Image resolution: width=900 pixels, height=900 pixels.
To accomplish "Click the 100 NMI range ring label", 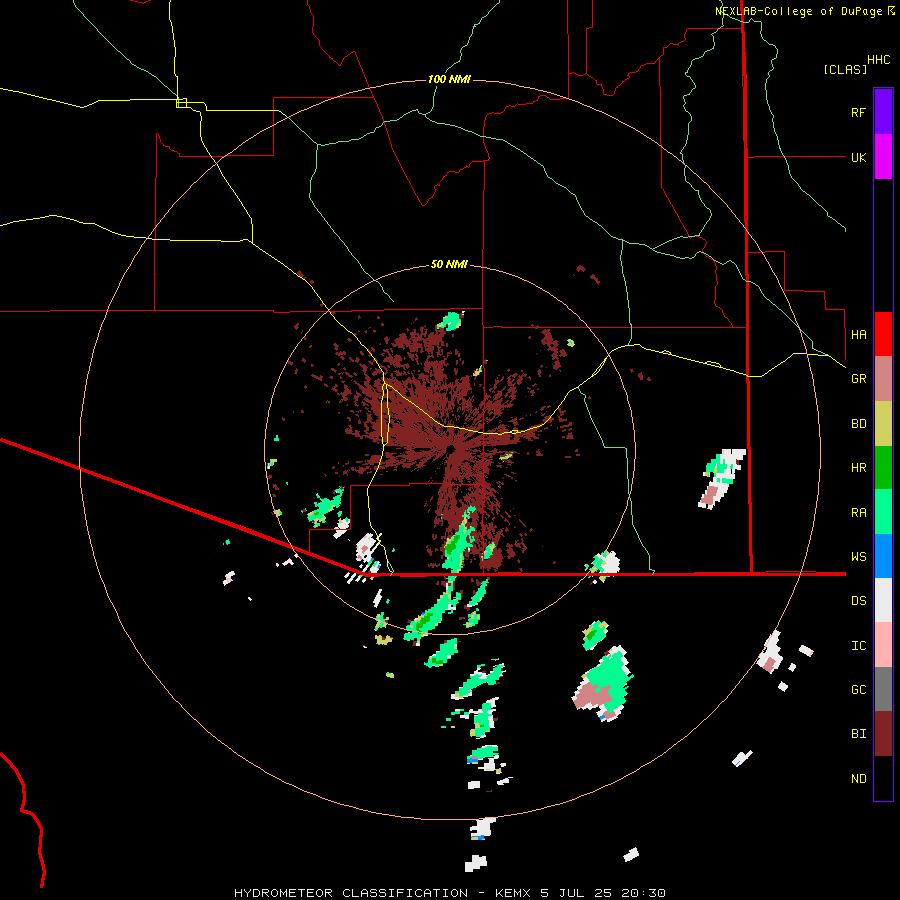I will tap(449, 79).
